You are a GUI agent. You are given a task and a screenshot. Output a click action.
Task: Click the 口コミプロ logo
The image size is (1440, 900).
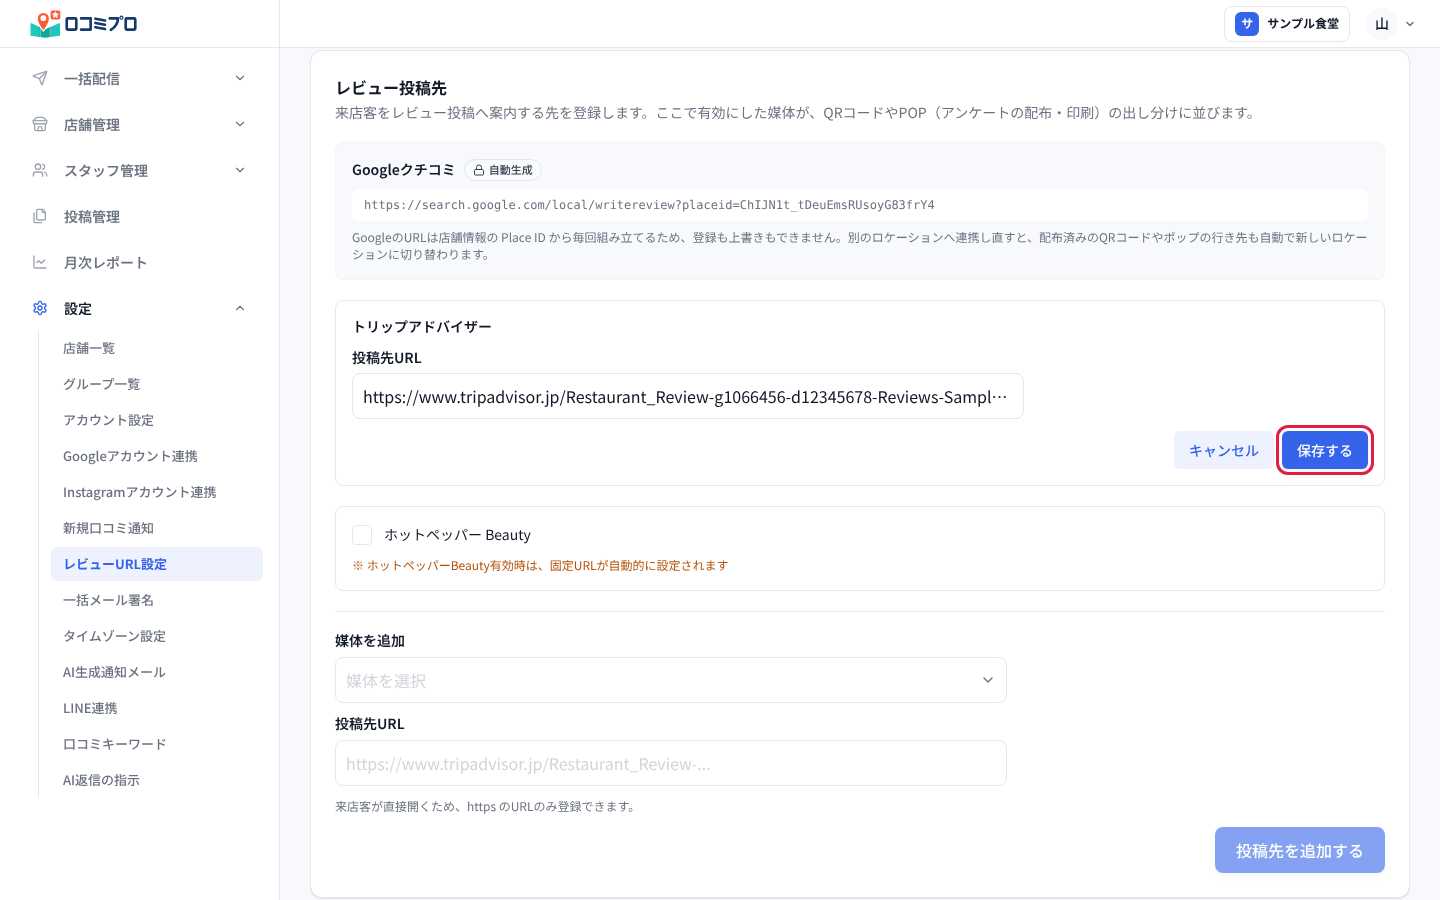[x=84, y=23]
